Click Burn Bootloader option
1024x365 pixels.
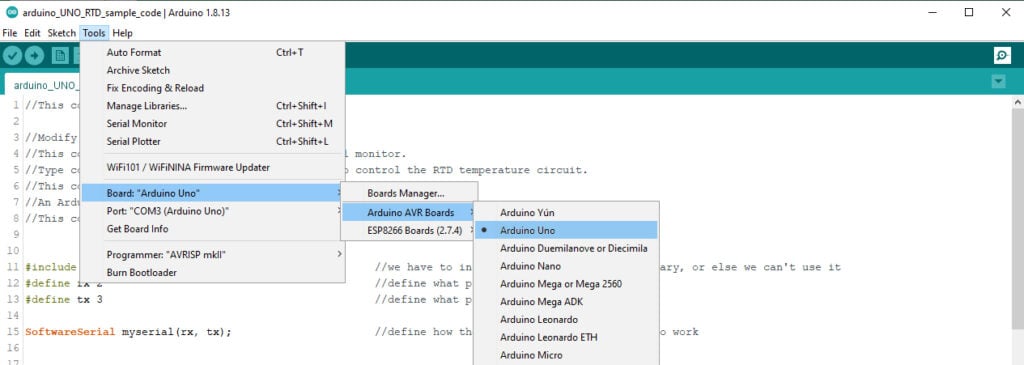212,272
